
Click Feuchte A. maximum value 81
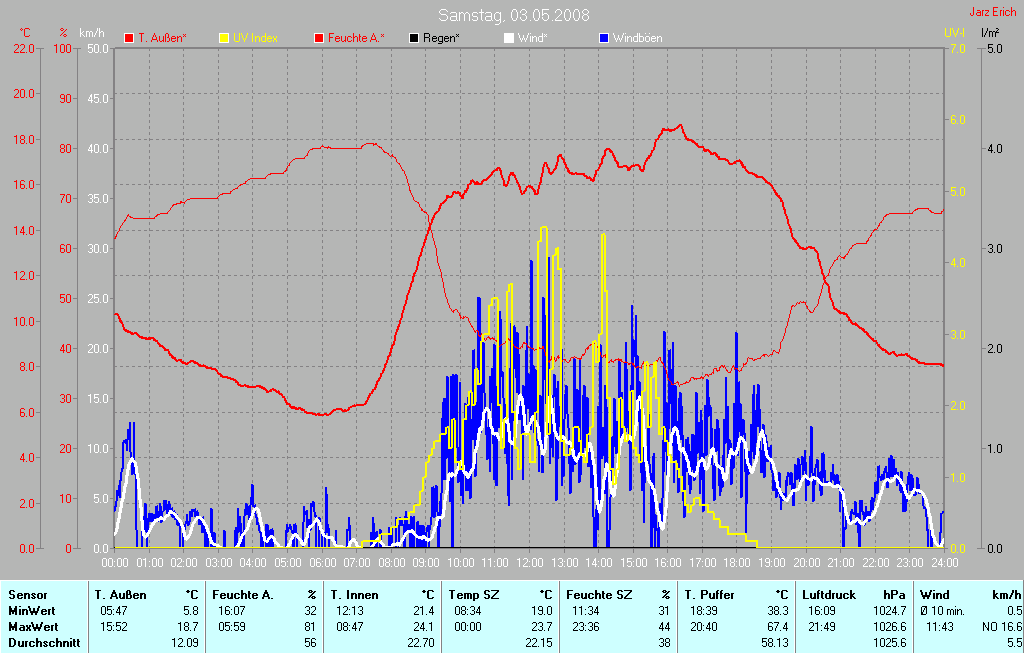coord(310,627)
